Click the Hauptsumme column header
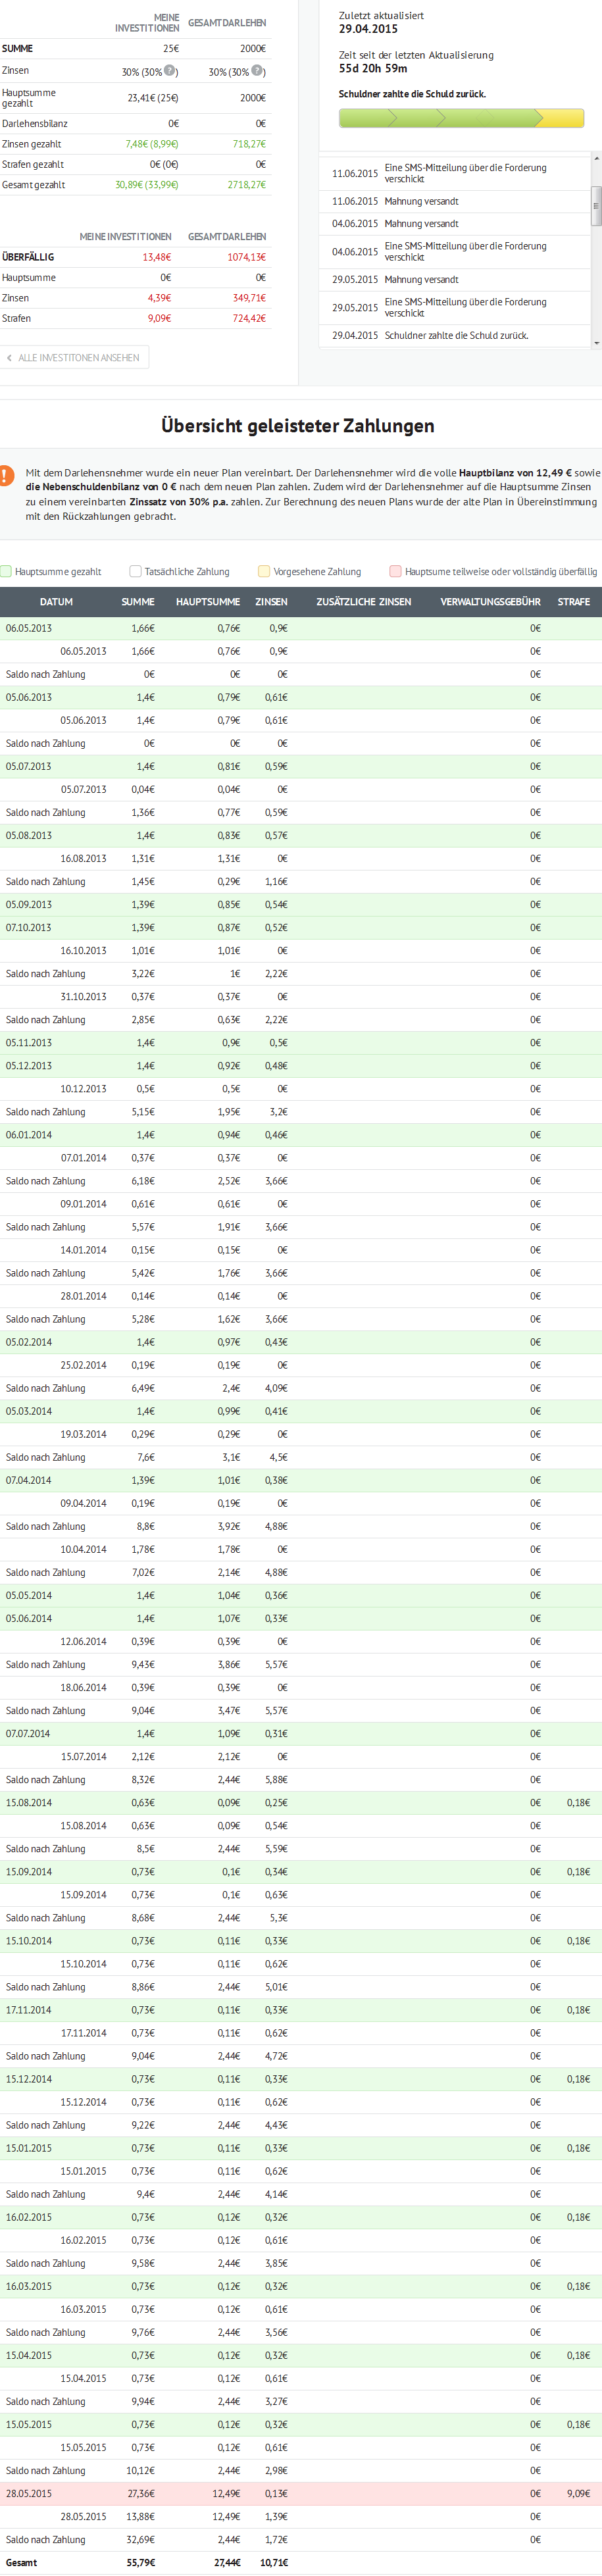Image resolution: width=602 pixels, height=2576 pixels. tap(208, 602)
